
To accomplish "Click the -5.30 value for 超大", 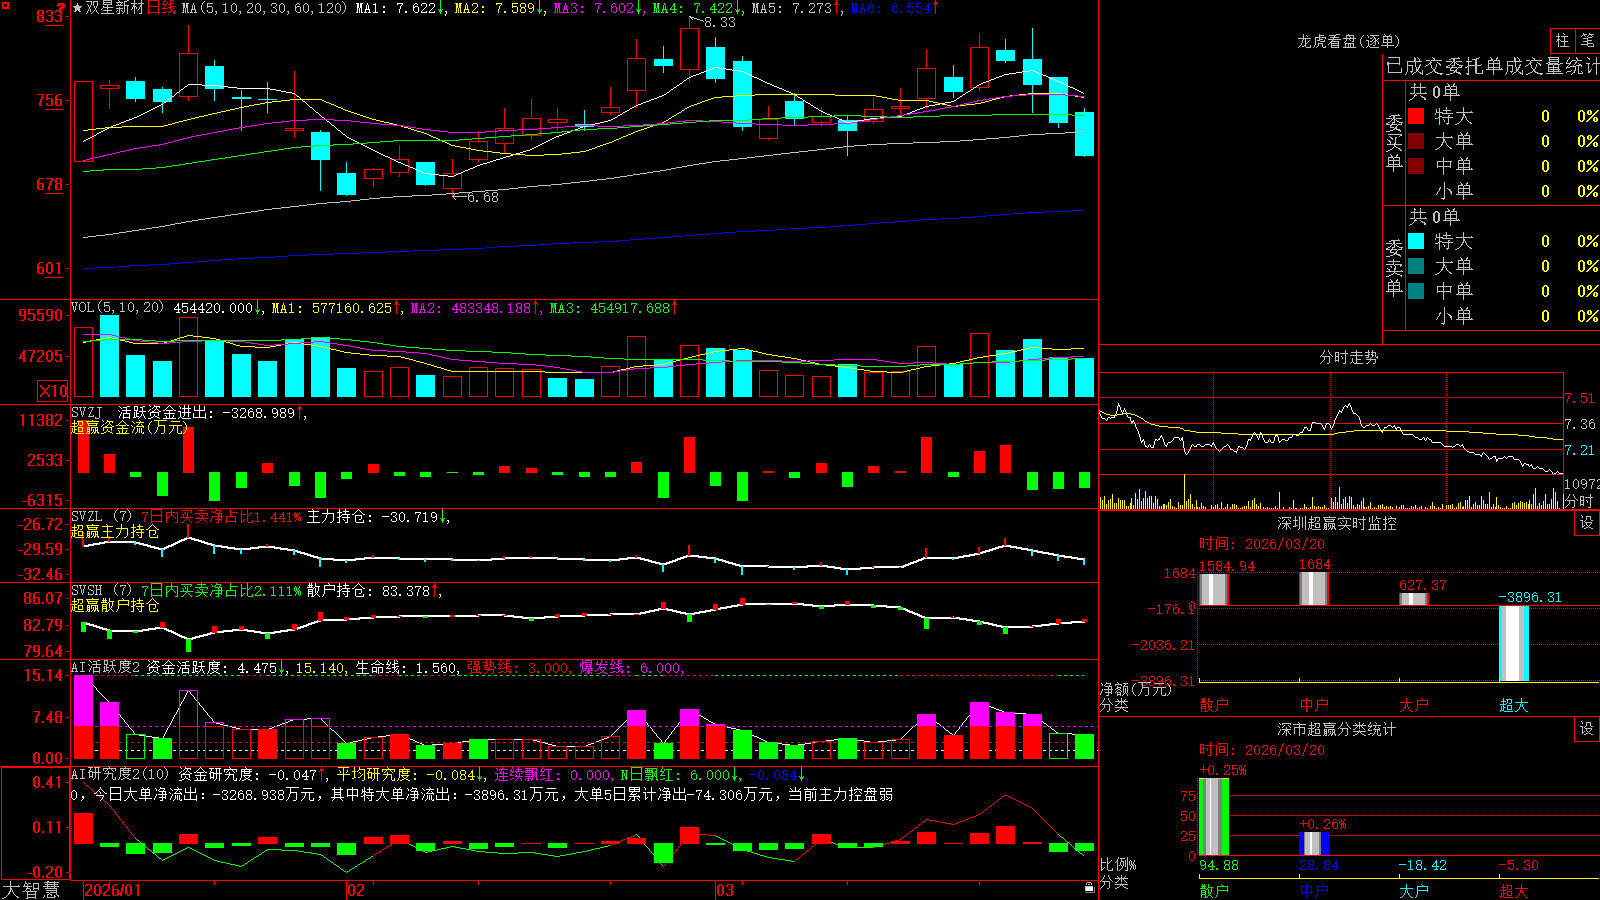I will [1518, 865].
